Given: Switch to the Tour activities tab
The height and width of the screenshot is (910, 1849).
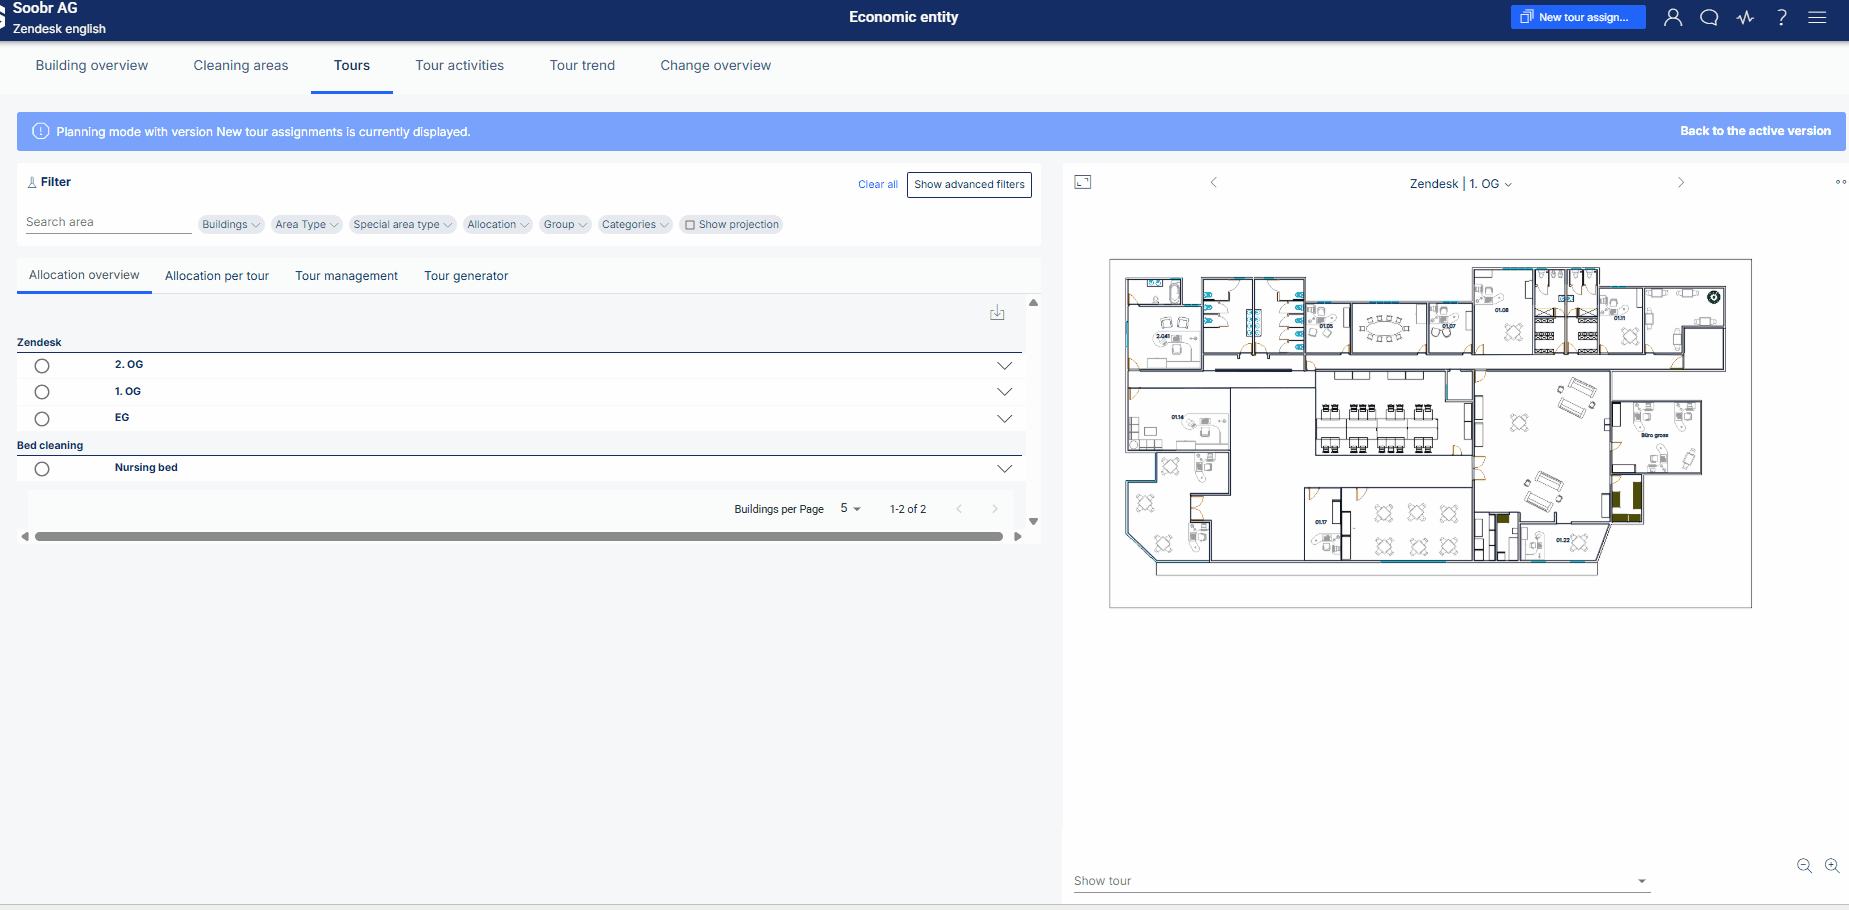Looking at the screenshot, I should [x=460, y=66].
